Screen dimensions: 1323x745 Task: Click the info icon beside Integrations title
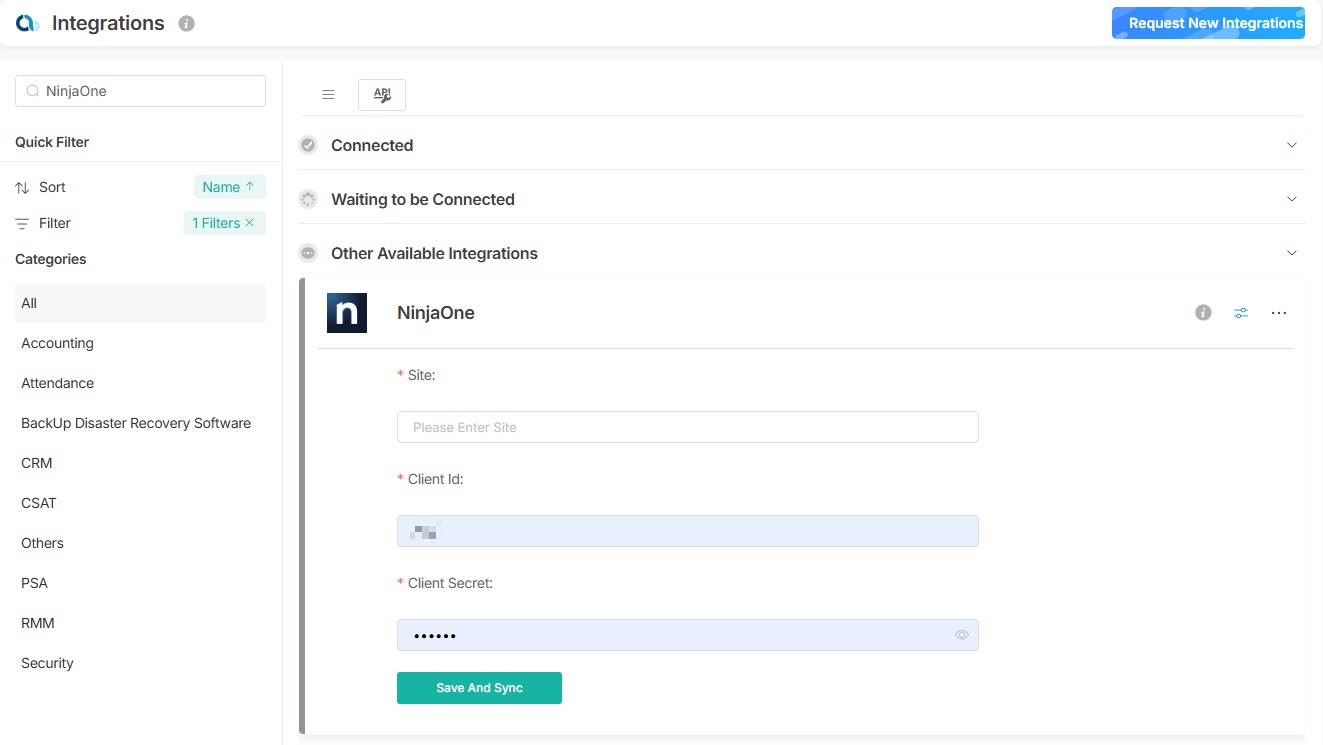pos(186,24)
